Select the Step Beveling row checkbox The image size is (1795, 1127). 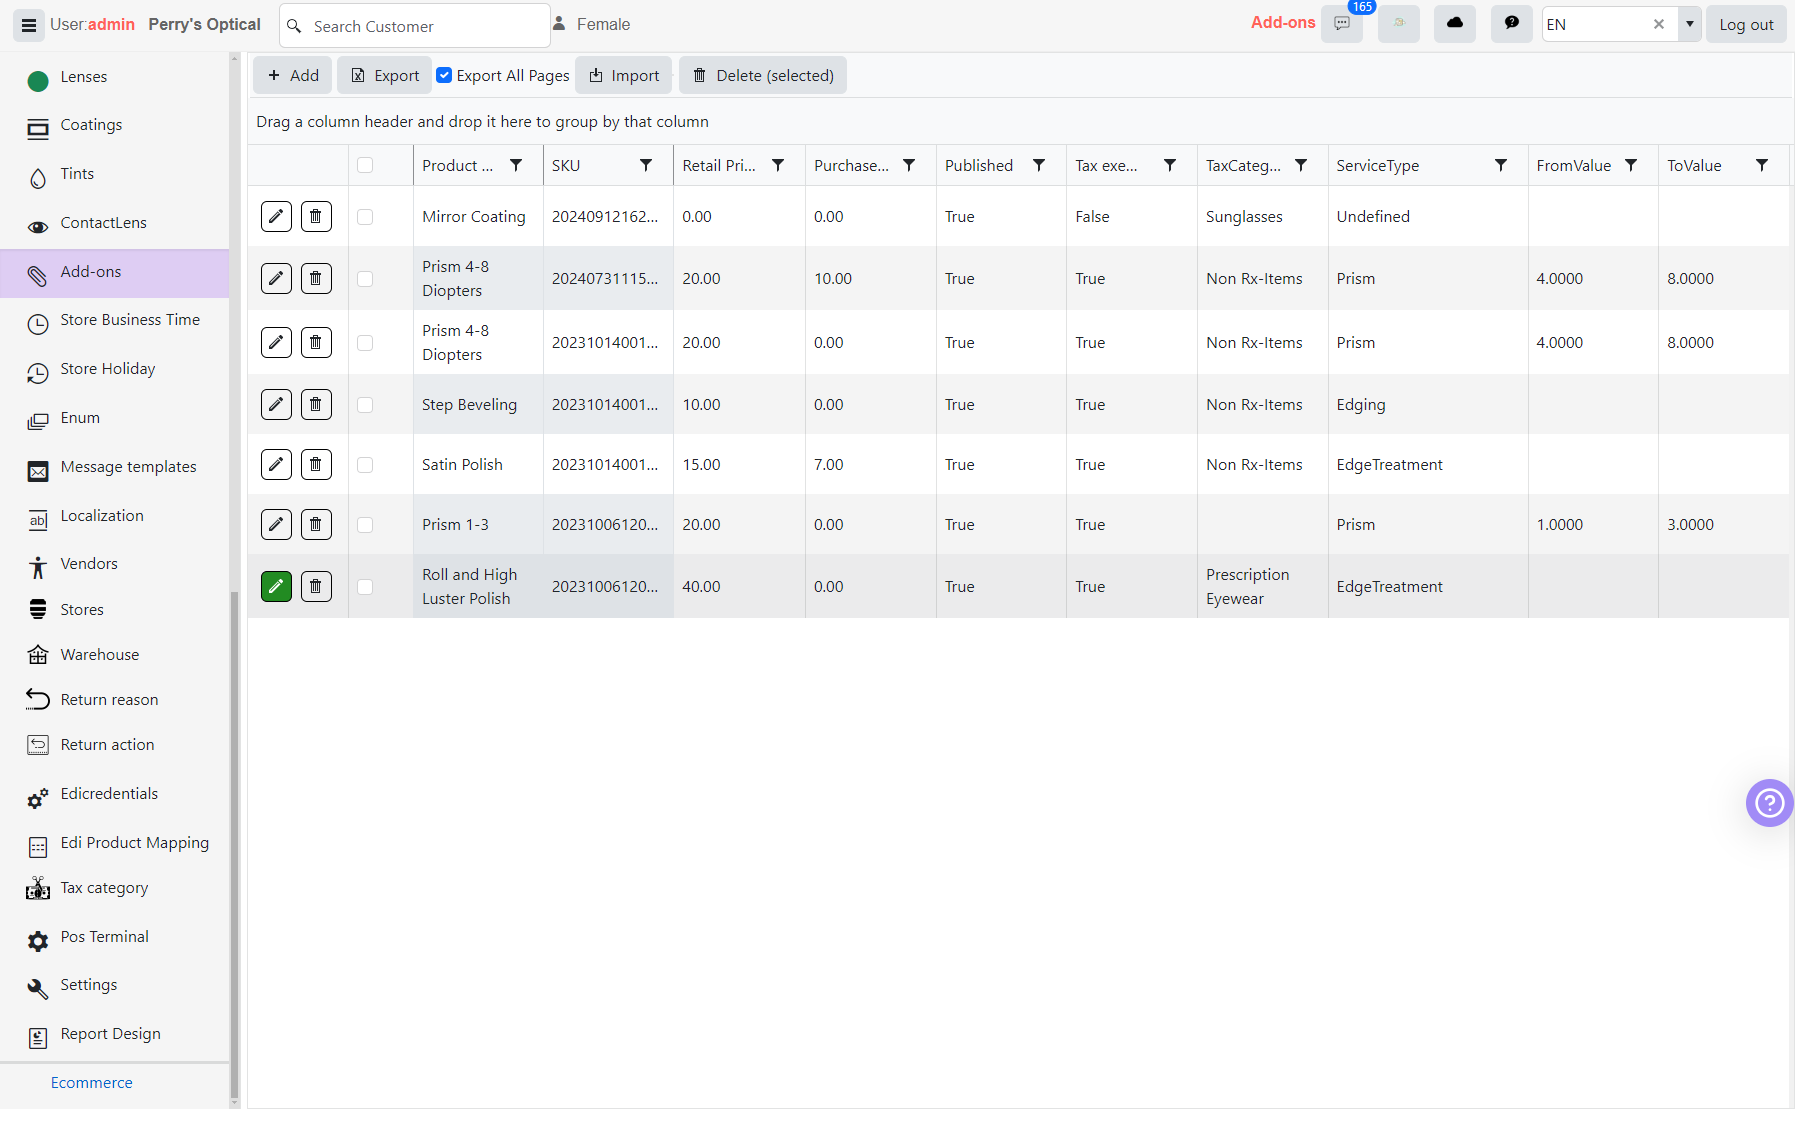pos(365,404)
